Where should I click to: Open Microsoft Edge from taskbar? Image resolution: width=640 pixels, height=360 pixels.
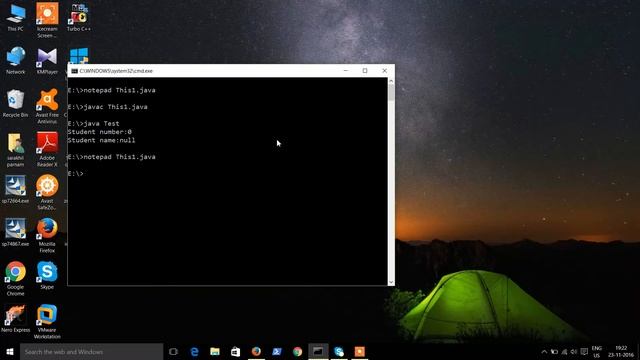coord(195,351)
